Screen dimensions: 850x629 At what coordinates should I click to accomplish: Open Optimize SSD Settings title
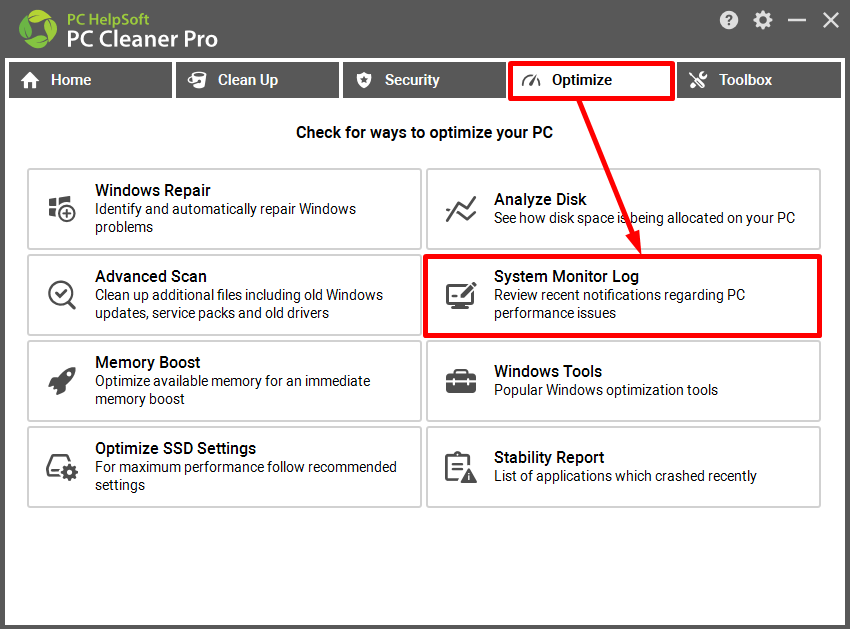[176, 448]
